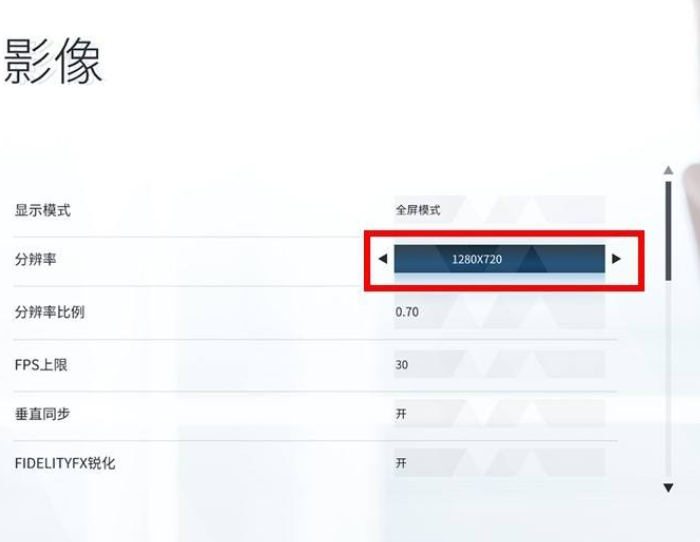Open the 全屏模式 display mode option

pyautogui.click(x=499, y=210)
